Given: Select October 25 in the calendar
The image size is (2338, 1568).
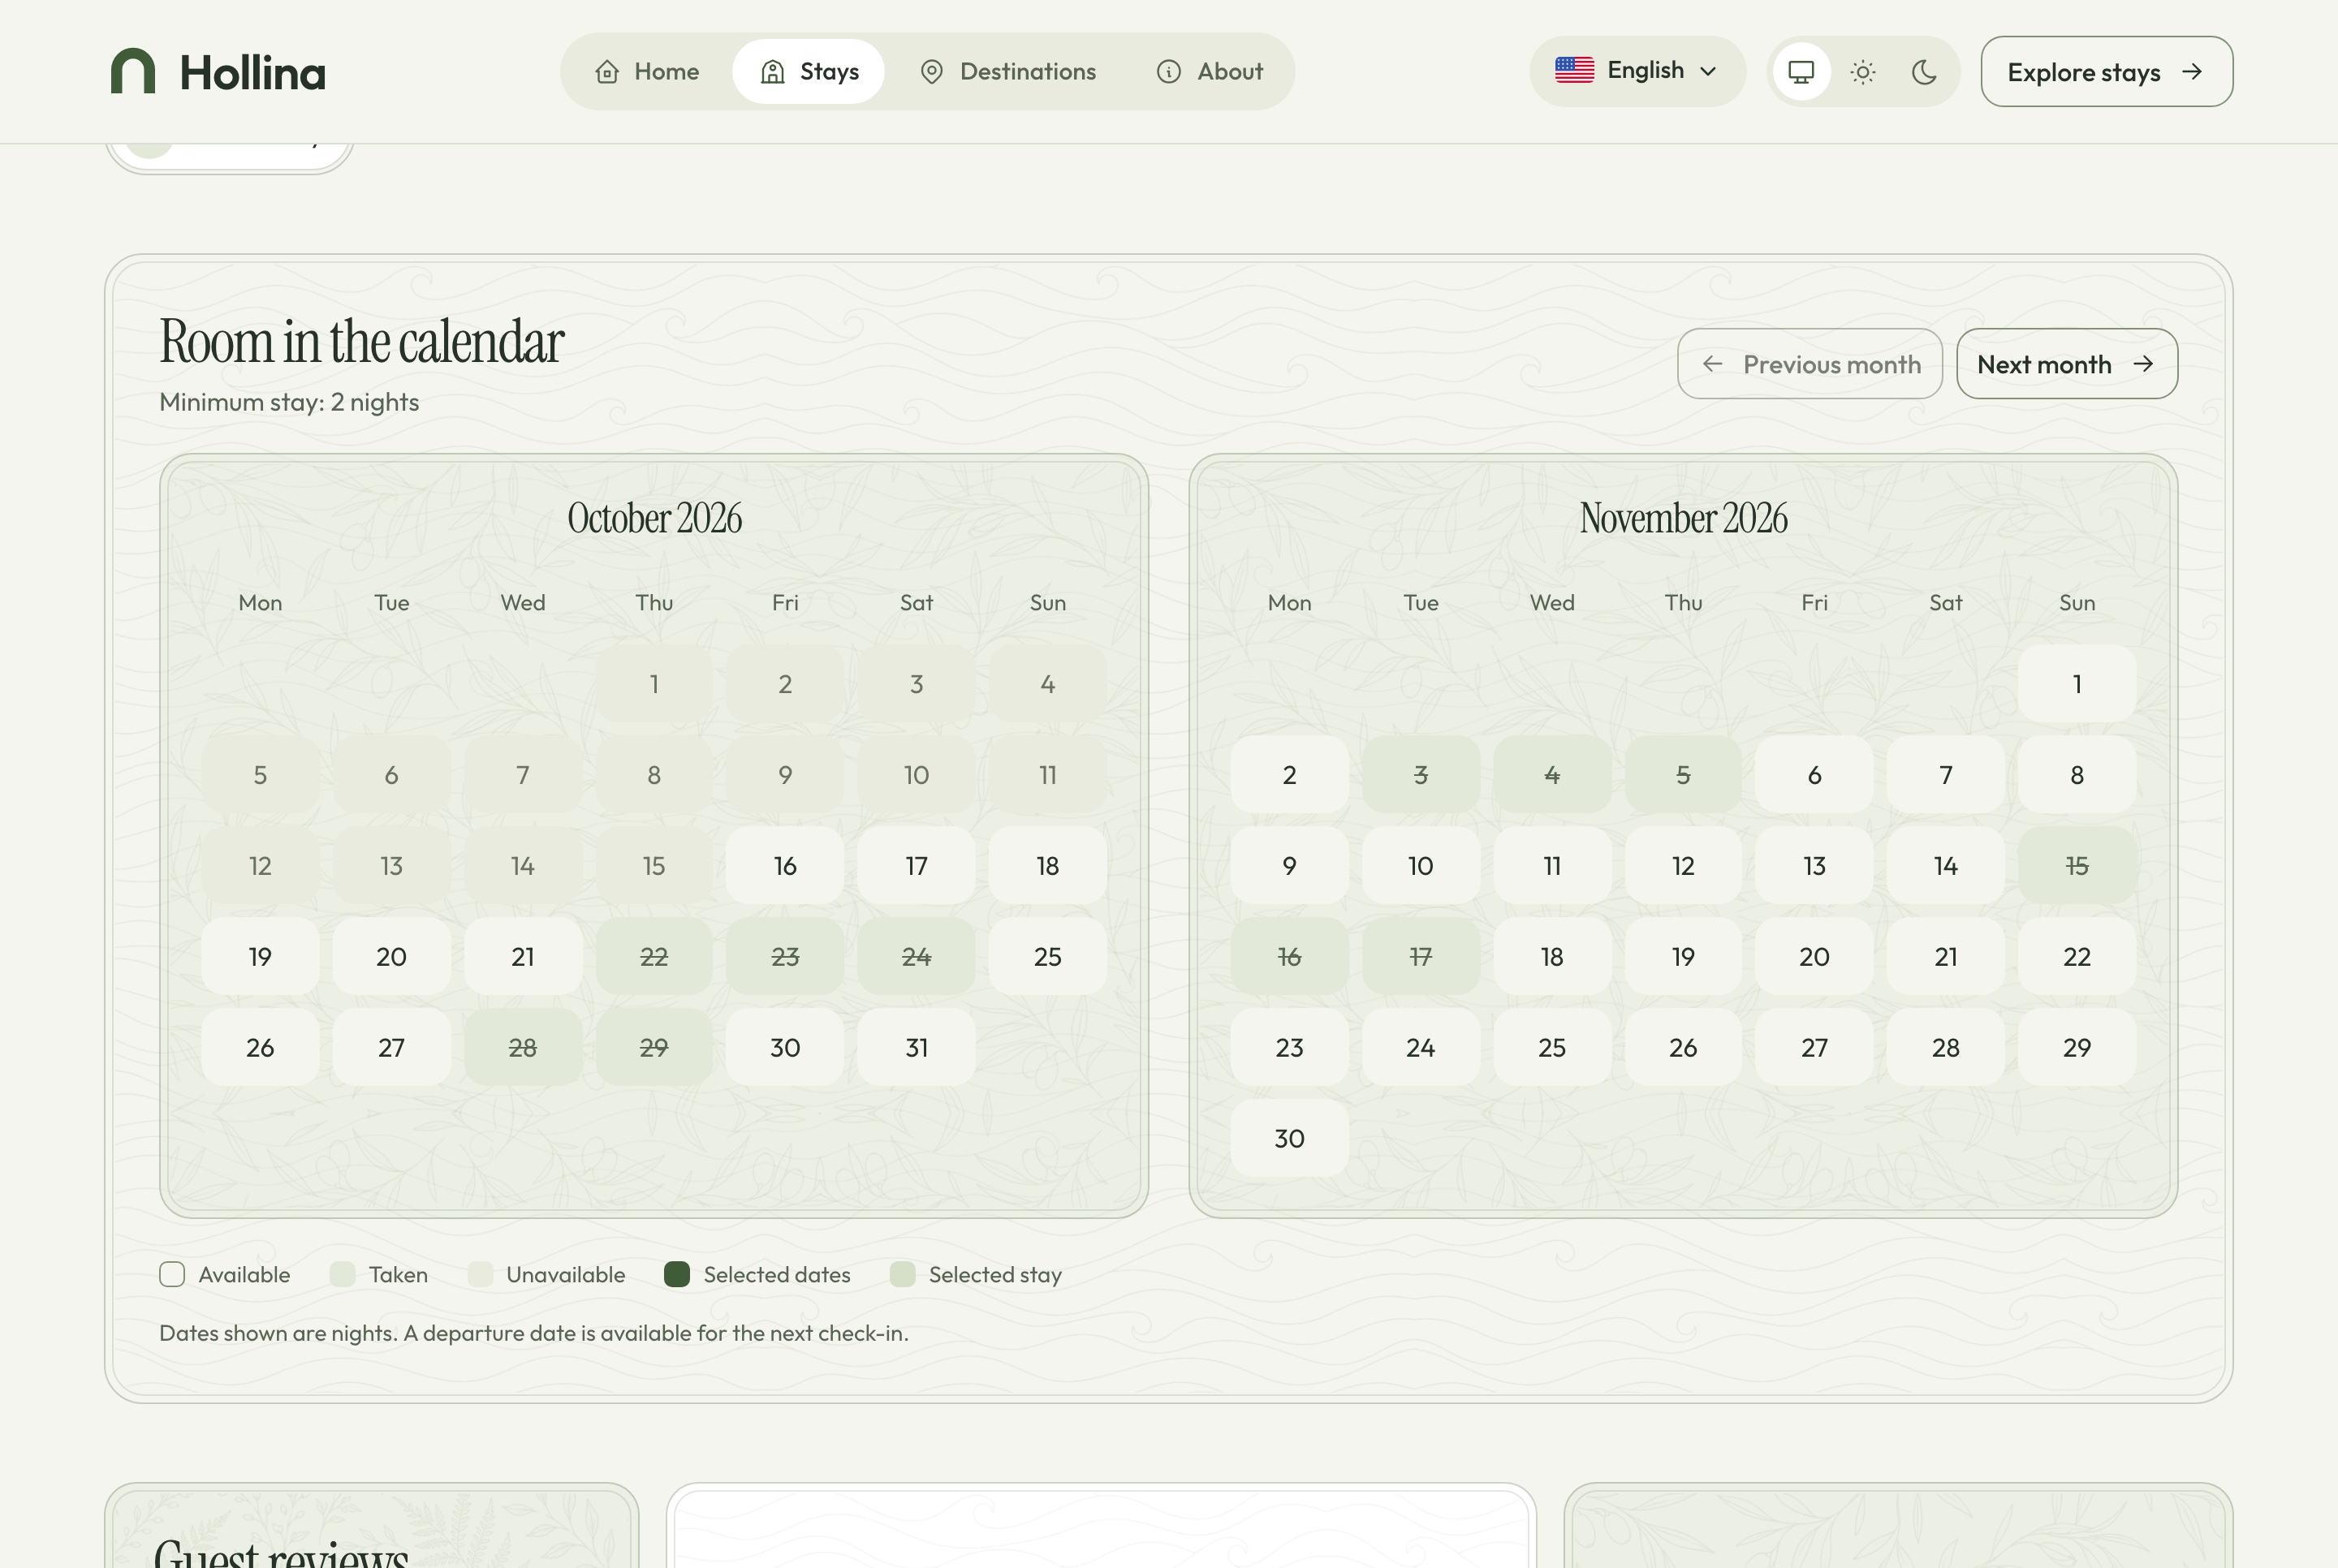Looking at the screenshot, I should pos(1047,957).
